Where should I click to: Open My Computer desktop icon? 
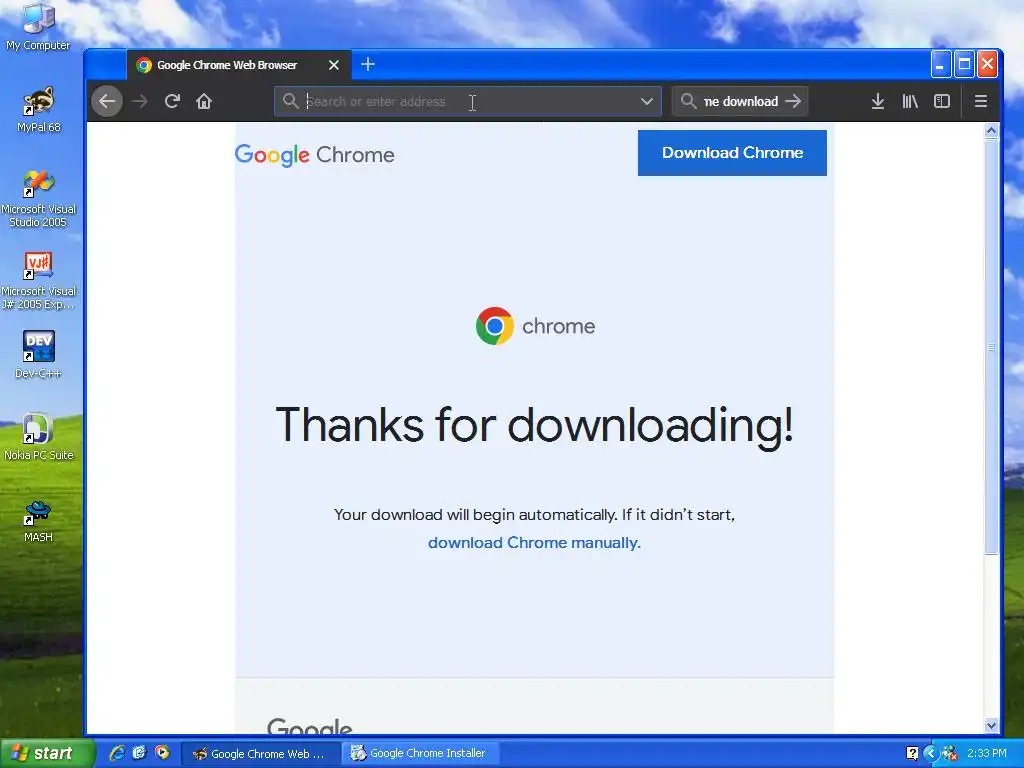click(x=38, y=27)
